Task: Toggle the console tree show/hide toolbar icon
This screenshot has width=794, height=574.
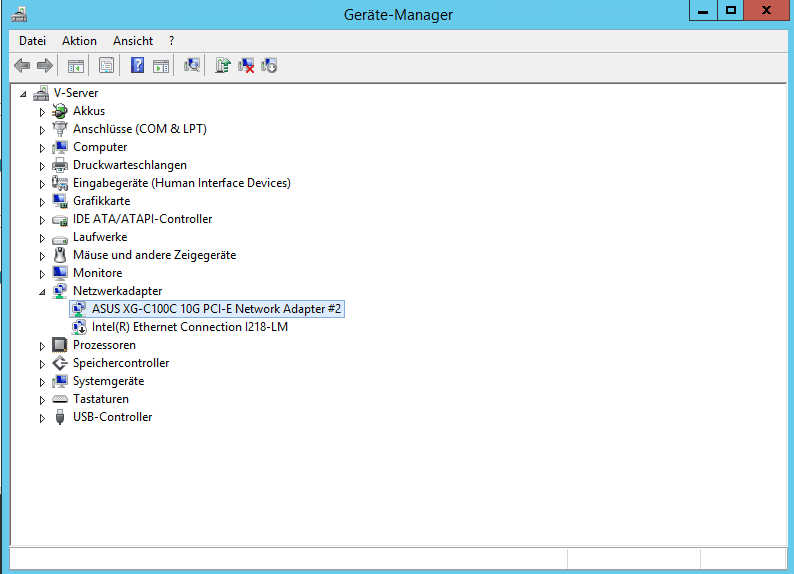Action: click(x=76, y=65)
